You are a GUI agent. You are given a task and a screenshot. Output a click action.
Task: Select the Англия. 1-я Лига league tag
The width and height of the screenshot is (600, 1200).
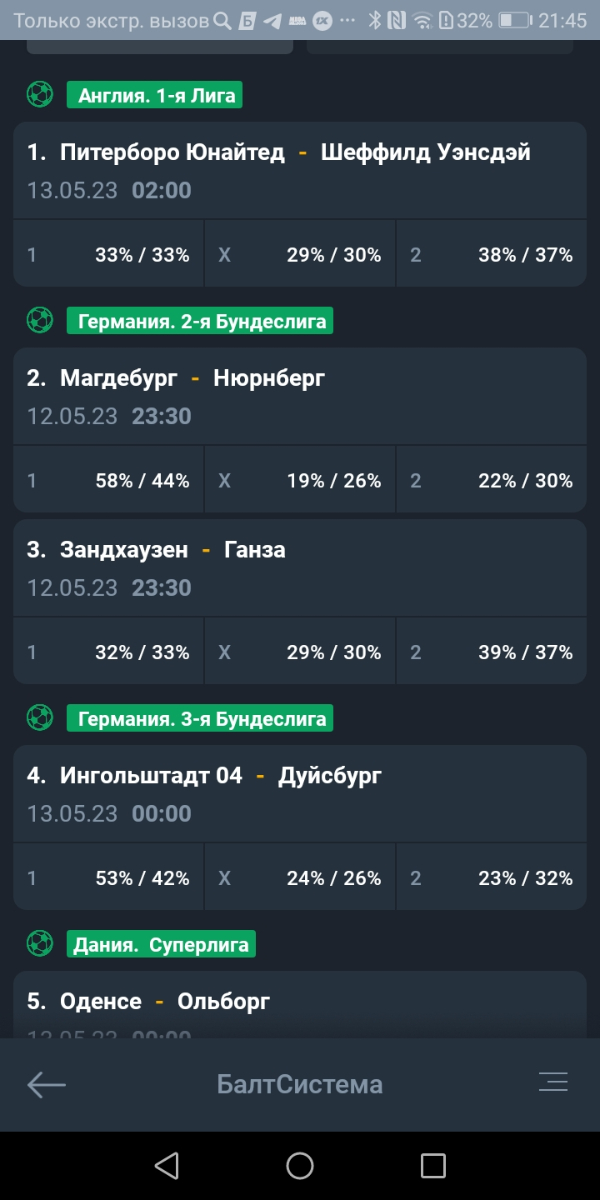click(x=155, y=96)
